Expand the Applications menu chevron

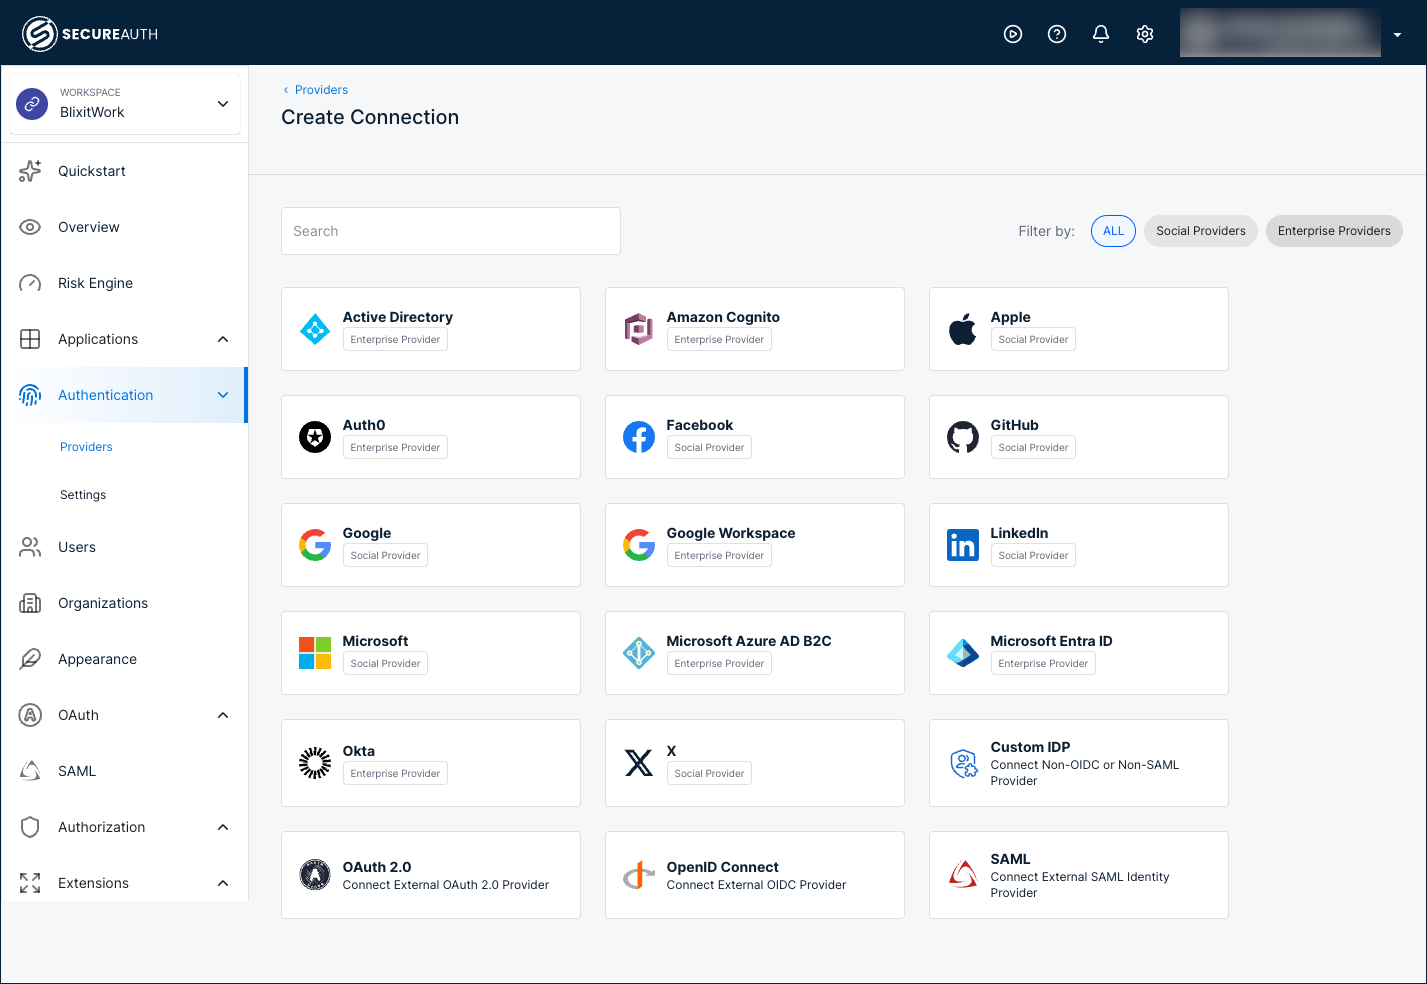coord(223,339)
